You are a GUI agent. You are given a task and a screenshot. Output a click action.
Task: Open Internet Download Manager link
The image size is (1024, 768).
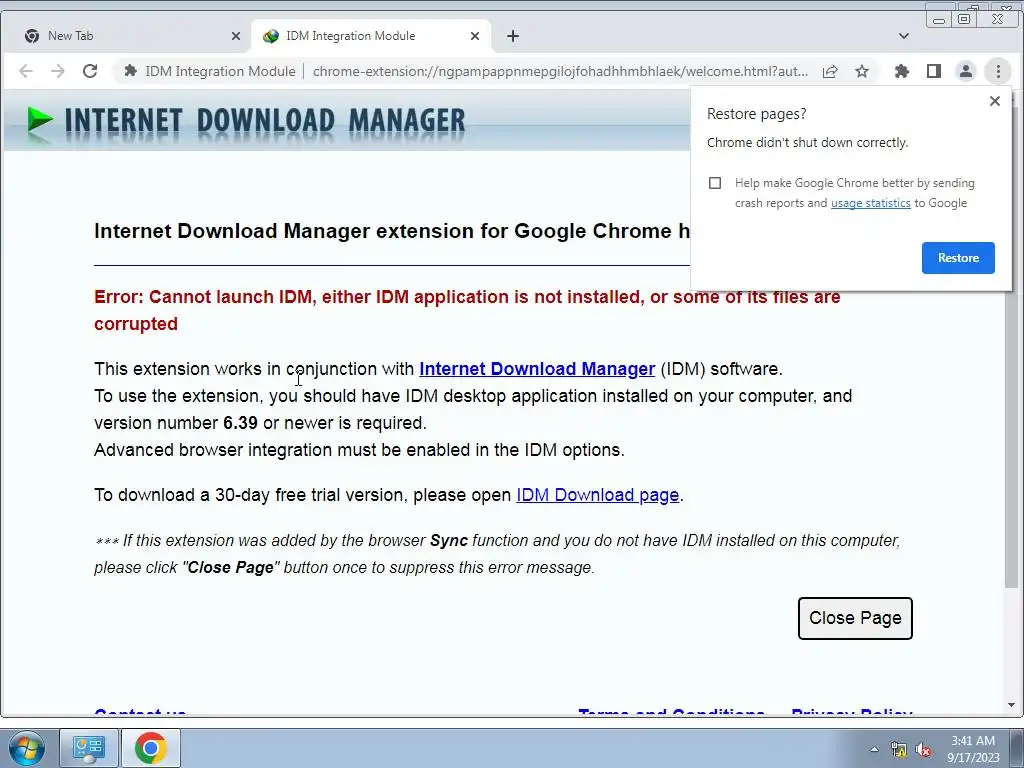[537, 369]
